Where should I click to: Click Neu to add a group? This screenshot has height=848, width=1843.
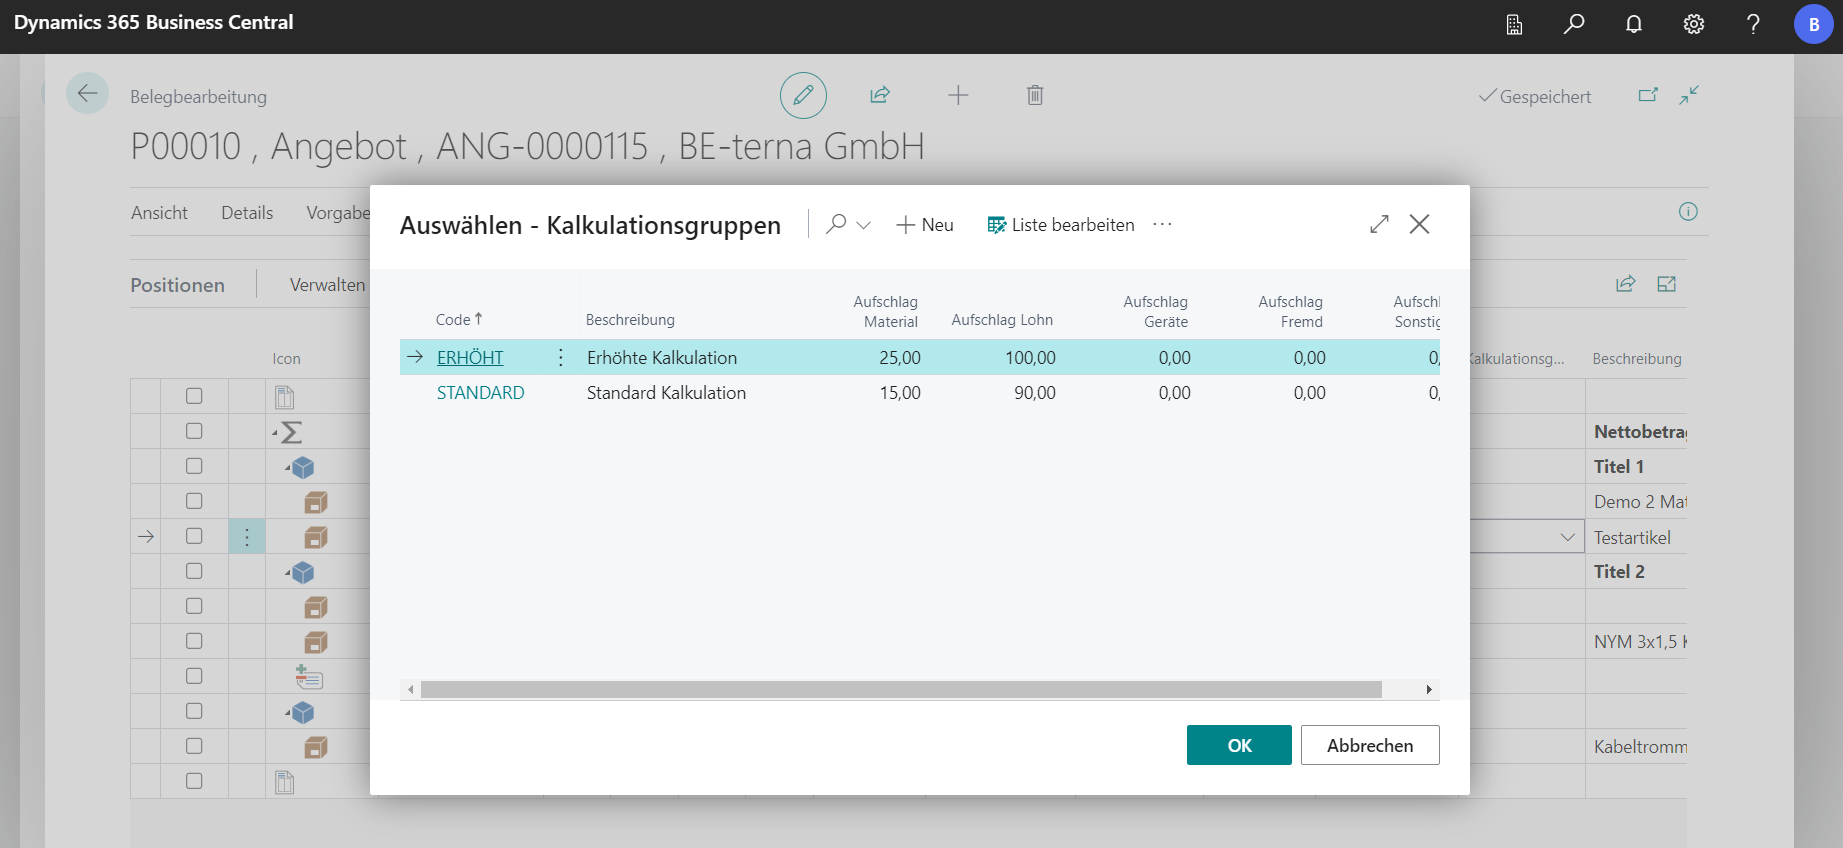pos(925,225)
